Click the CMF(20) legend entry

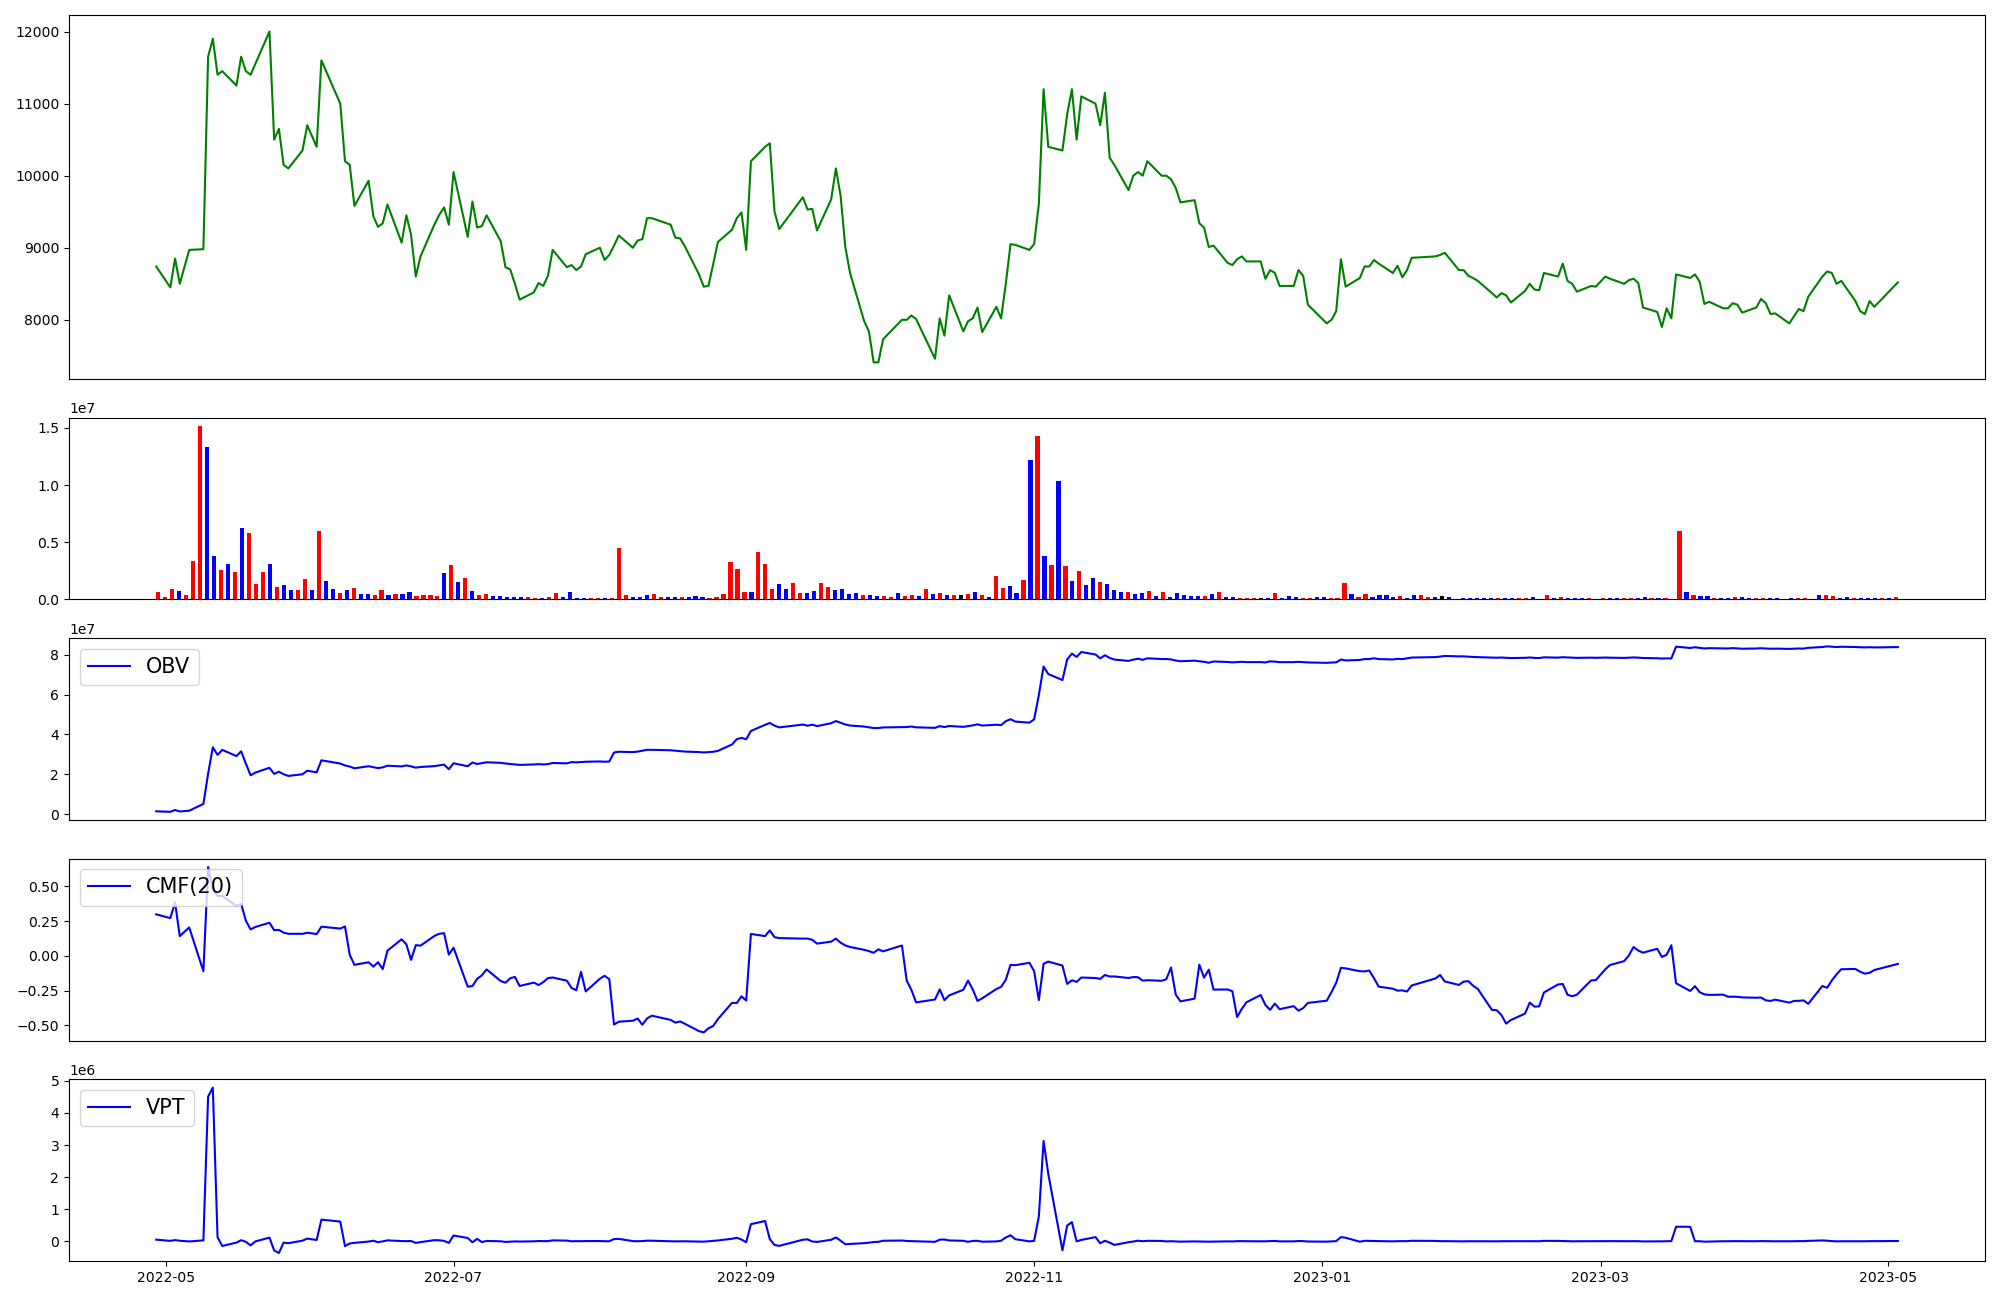[188, 886]
